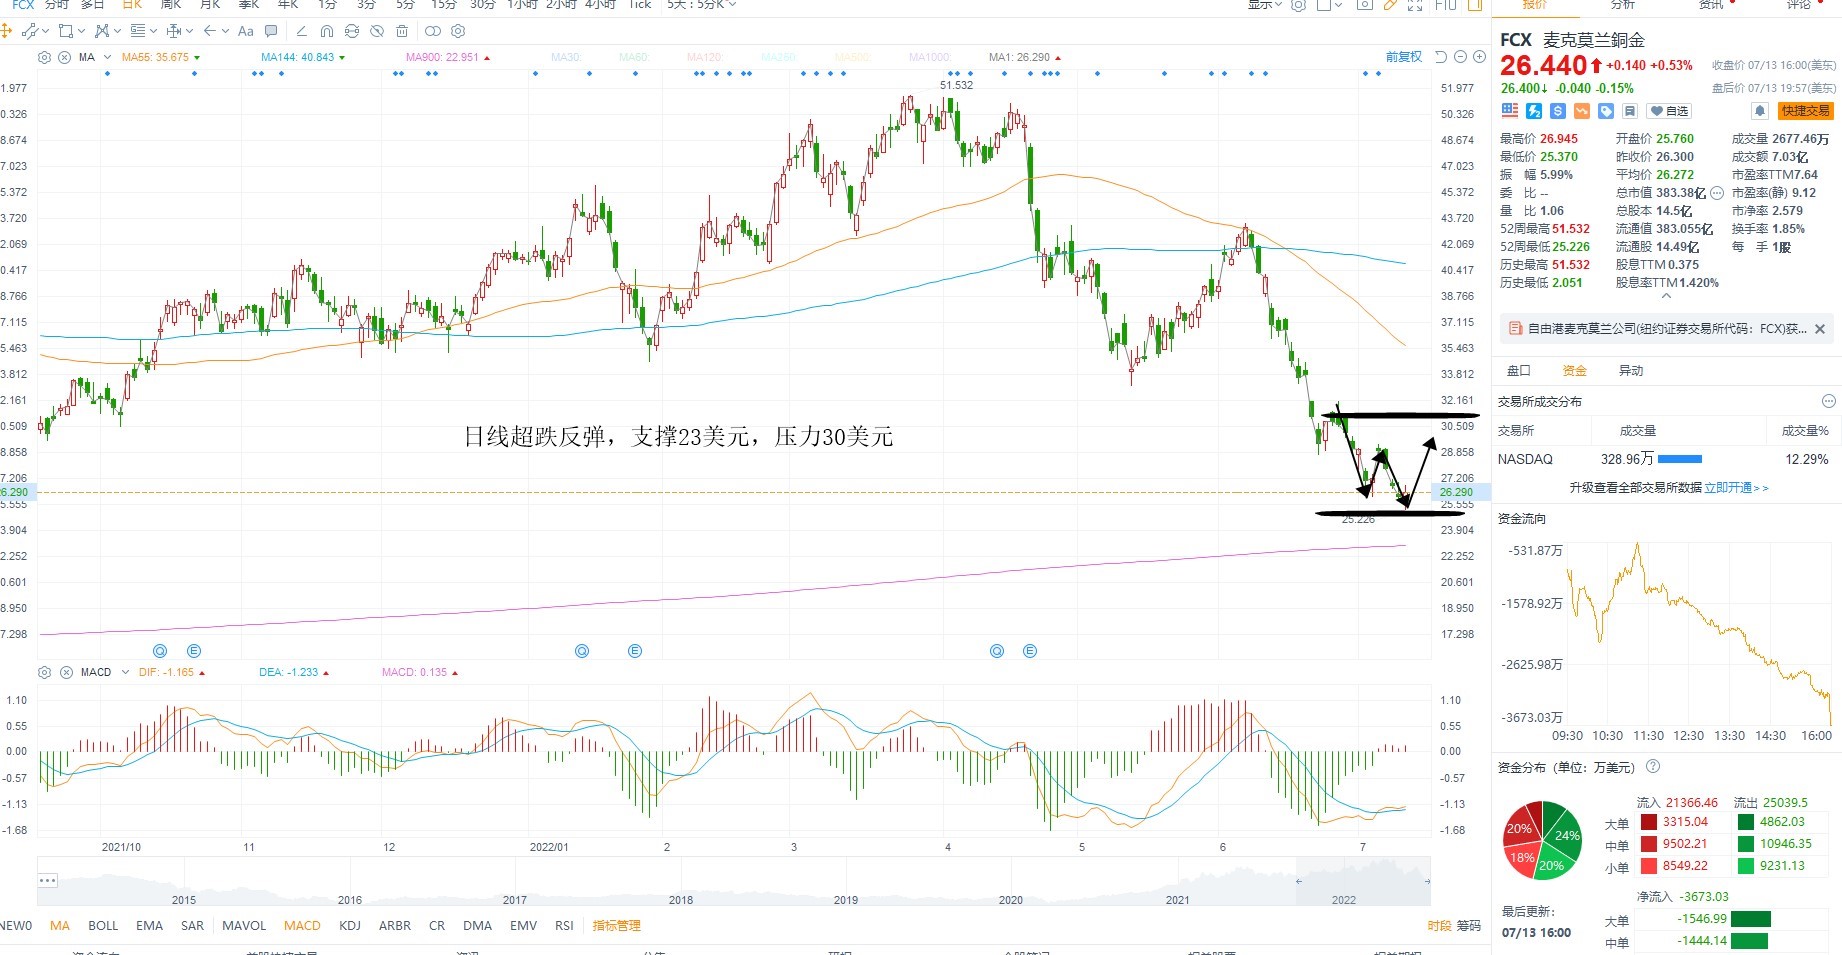Switch to the 周K weekly chart tab
This screenshot has width=1842, height=955.
pos(171,5)
